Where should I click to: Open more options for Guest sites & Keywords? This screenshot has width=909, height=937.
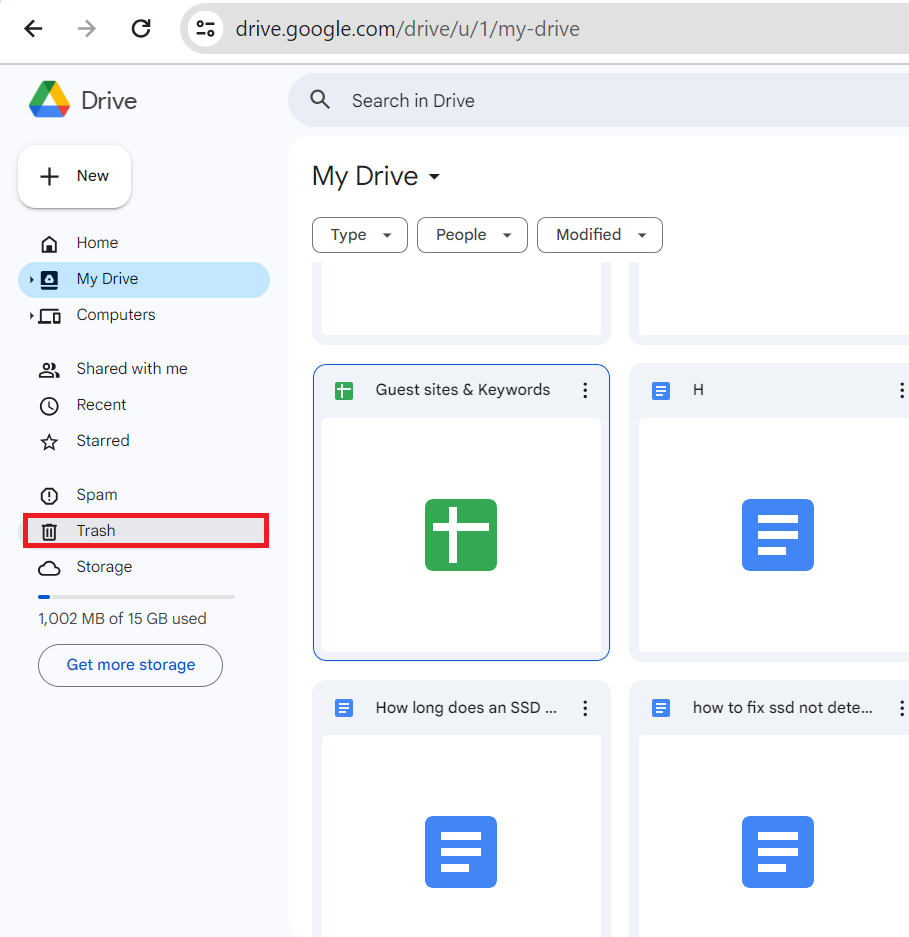[585, 390]
